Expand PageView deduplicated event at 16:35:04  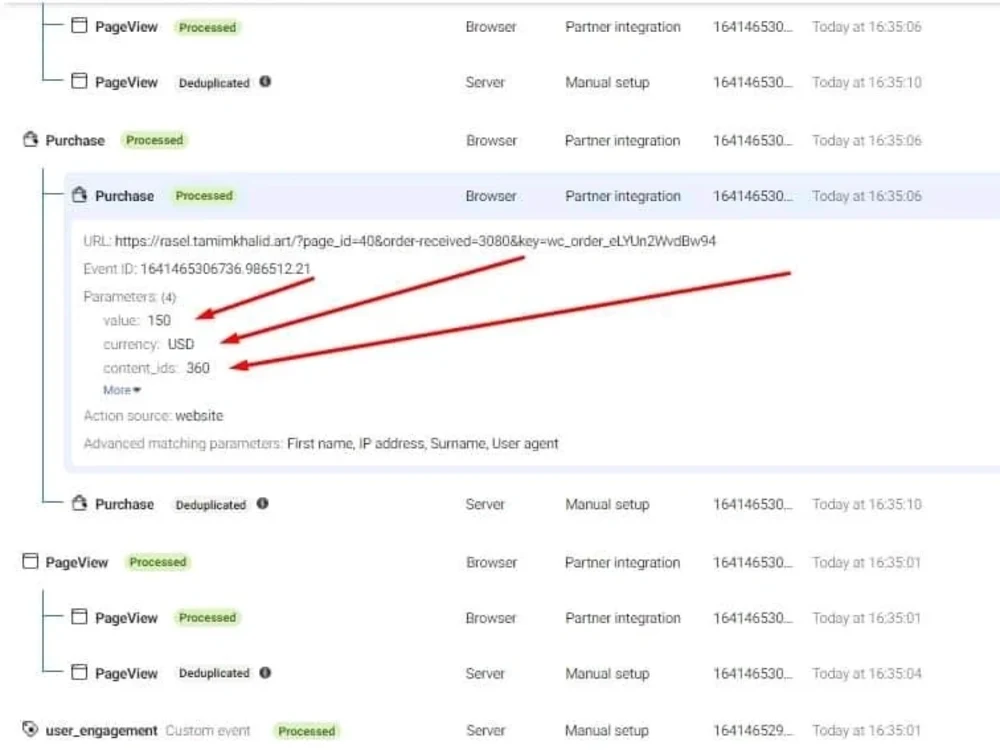(x=532, y=673)
